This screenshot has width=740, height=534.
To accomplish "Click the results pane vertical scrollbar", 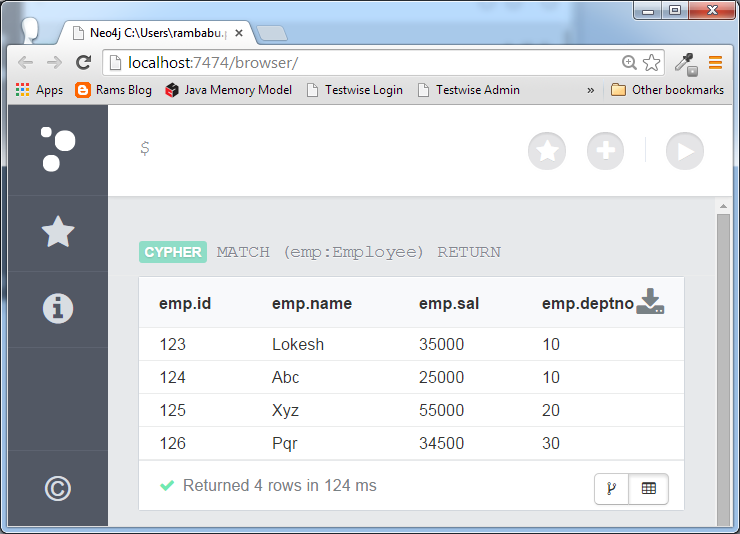I will click(x=723, y=369).
